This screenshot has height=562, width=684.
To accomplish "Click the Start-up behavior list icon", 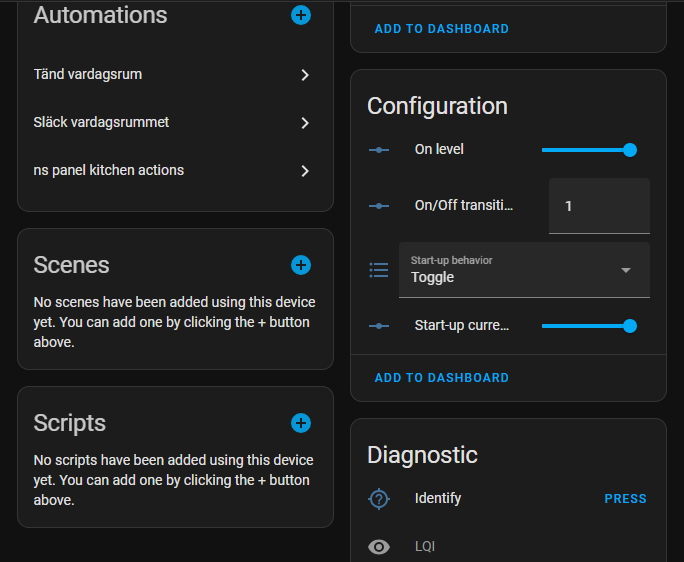I will point(379,269).
